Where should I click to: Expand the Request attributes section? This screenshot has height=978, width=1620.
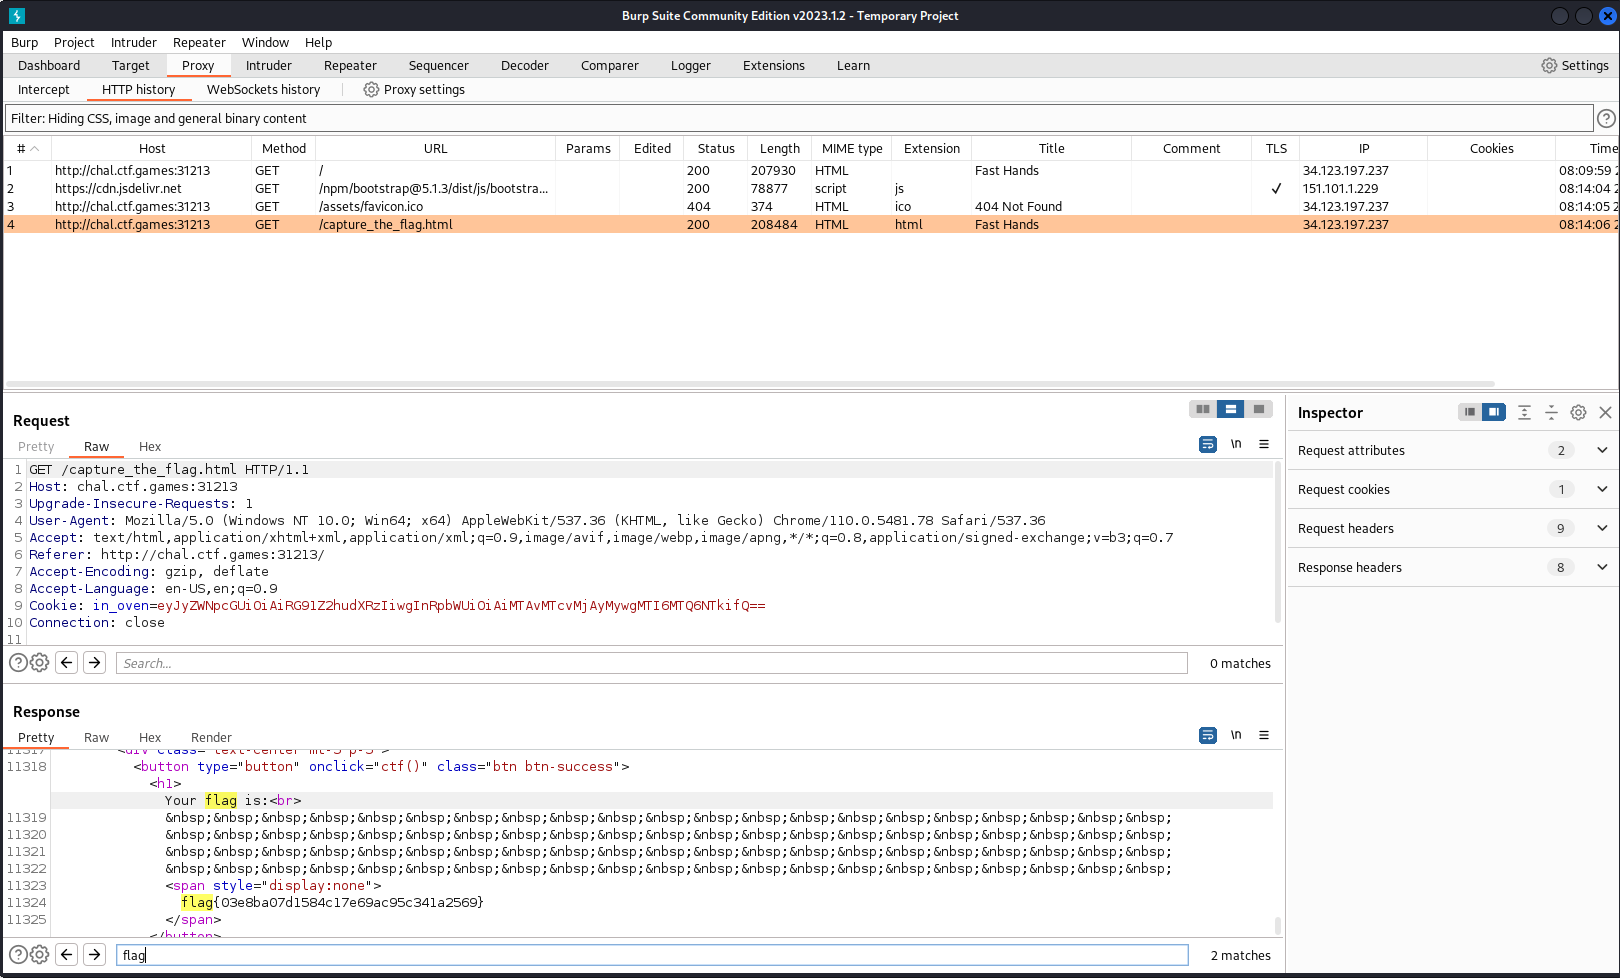coord(1602,450)
